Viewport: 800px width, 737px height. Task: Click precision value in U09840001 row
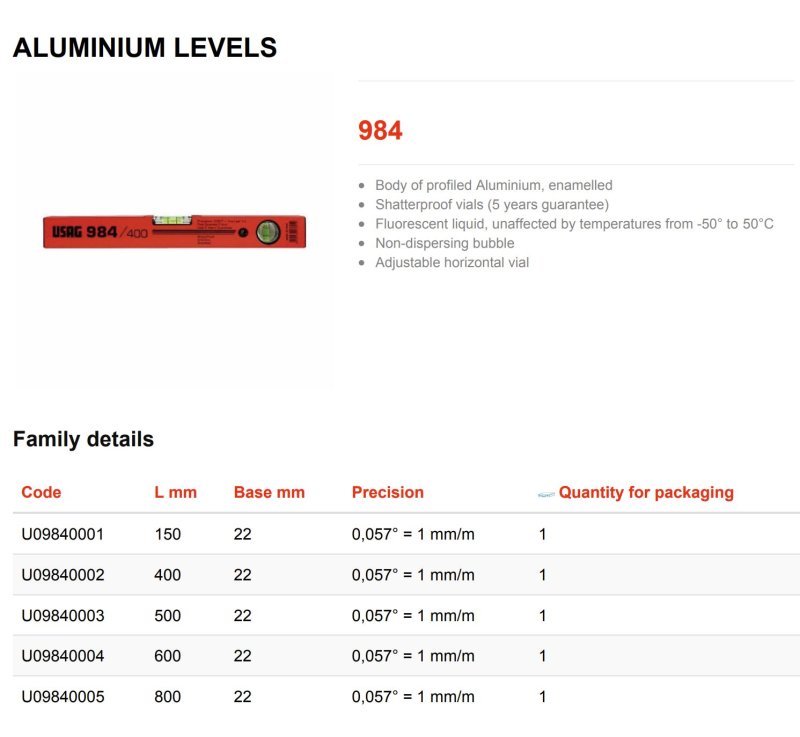click(x=413, y=534)
